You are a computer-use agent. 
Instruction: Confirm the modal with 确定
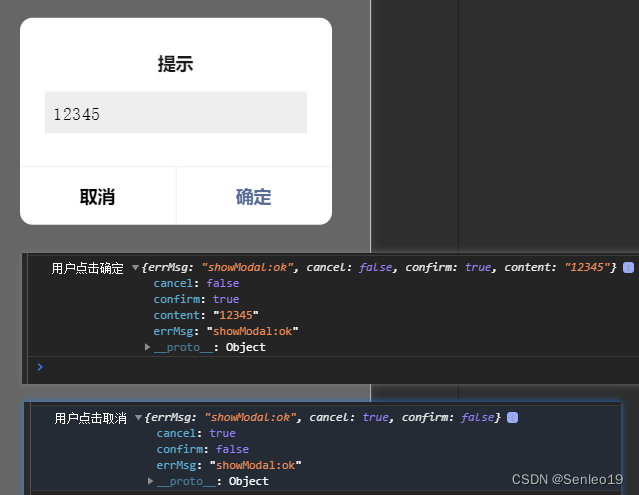(x=254, y=196)
